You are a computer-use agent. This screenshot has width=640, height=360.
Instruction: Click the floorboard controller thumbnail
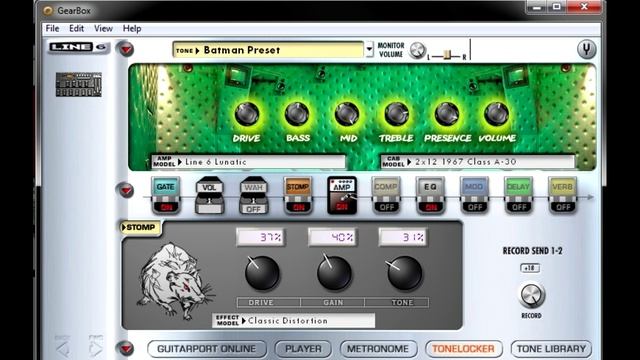tap(79, 84)
